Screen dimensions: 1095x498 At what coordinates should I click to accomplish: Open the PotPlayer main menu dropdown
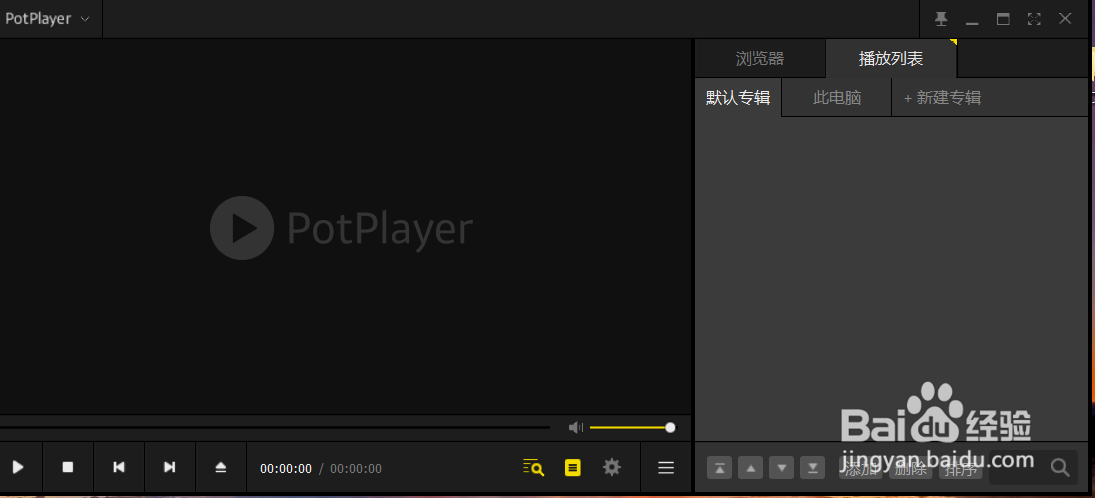(47, 19)
